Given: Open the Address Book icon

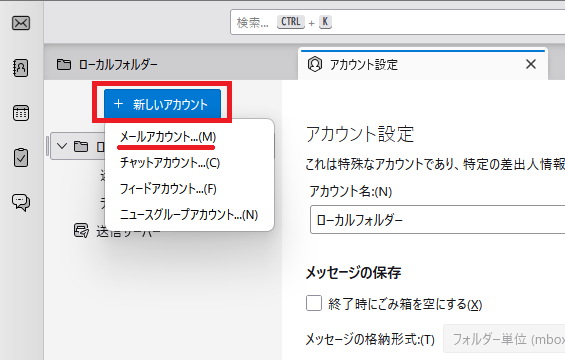Looking at the screenshot, I should pyautogui.click(x=21, y=68).
